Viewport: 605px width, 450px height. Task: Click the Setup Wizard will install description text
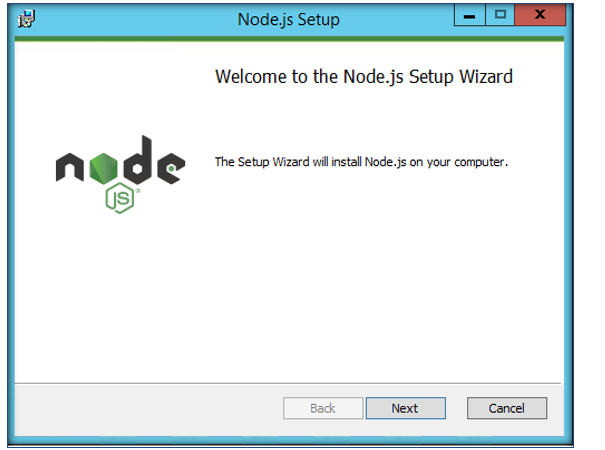[361, 162]
